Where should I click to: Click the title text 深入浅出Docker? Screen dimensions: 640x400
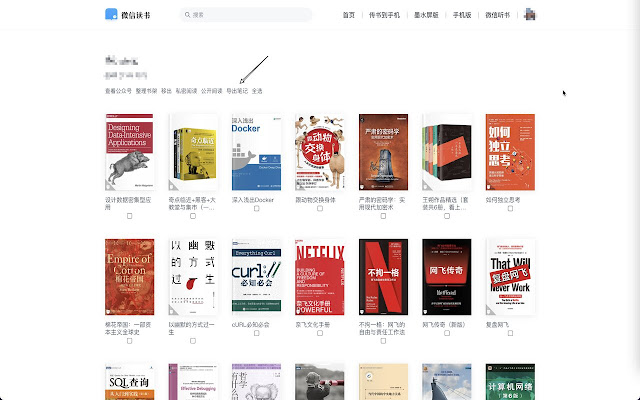(253, 200)
